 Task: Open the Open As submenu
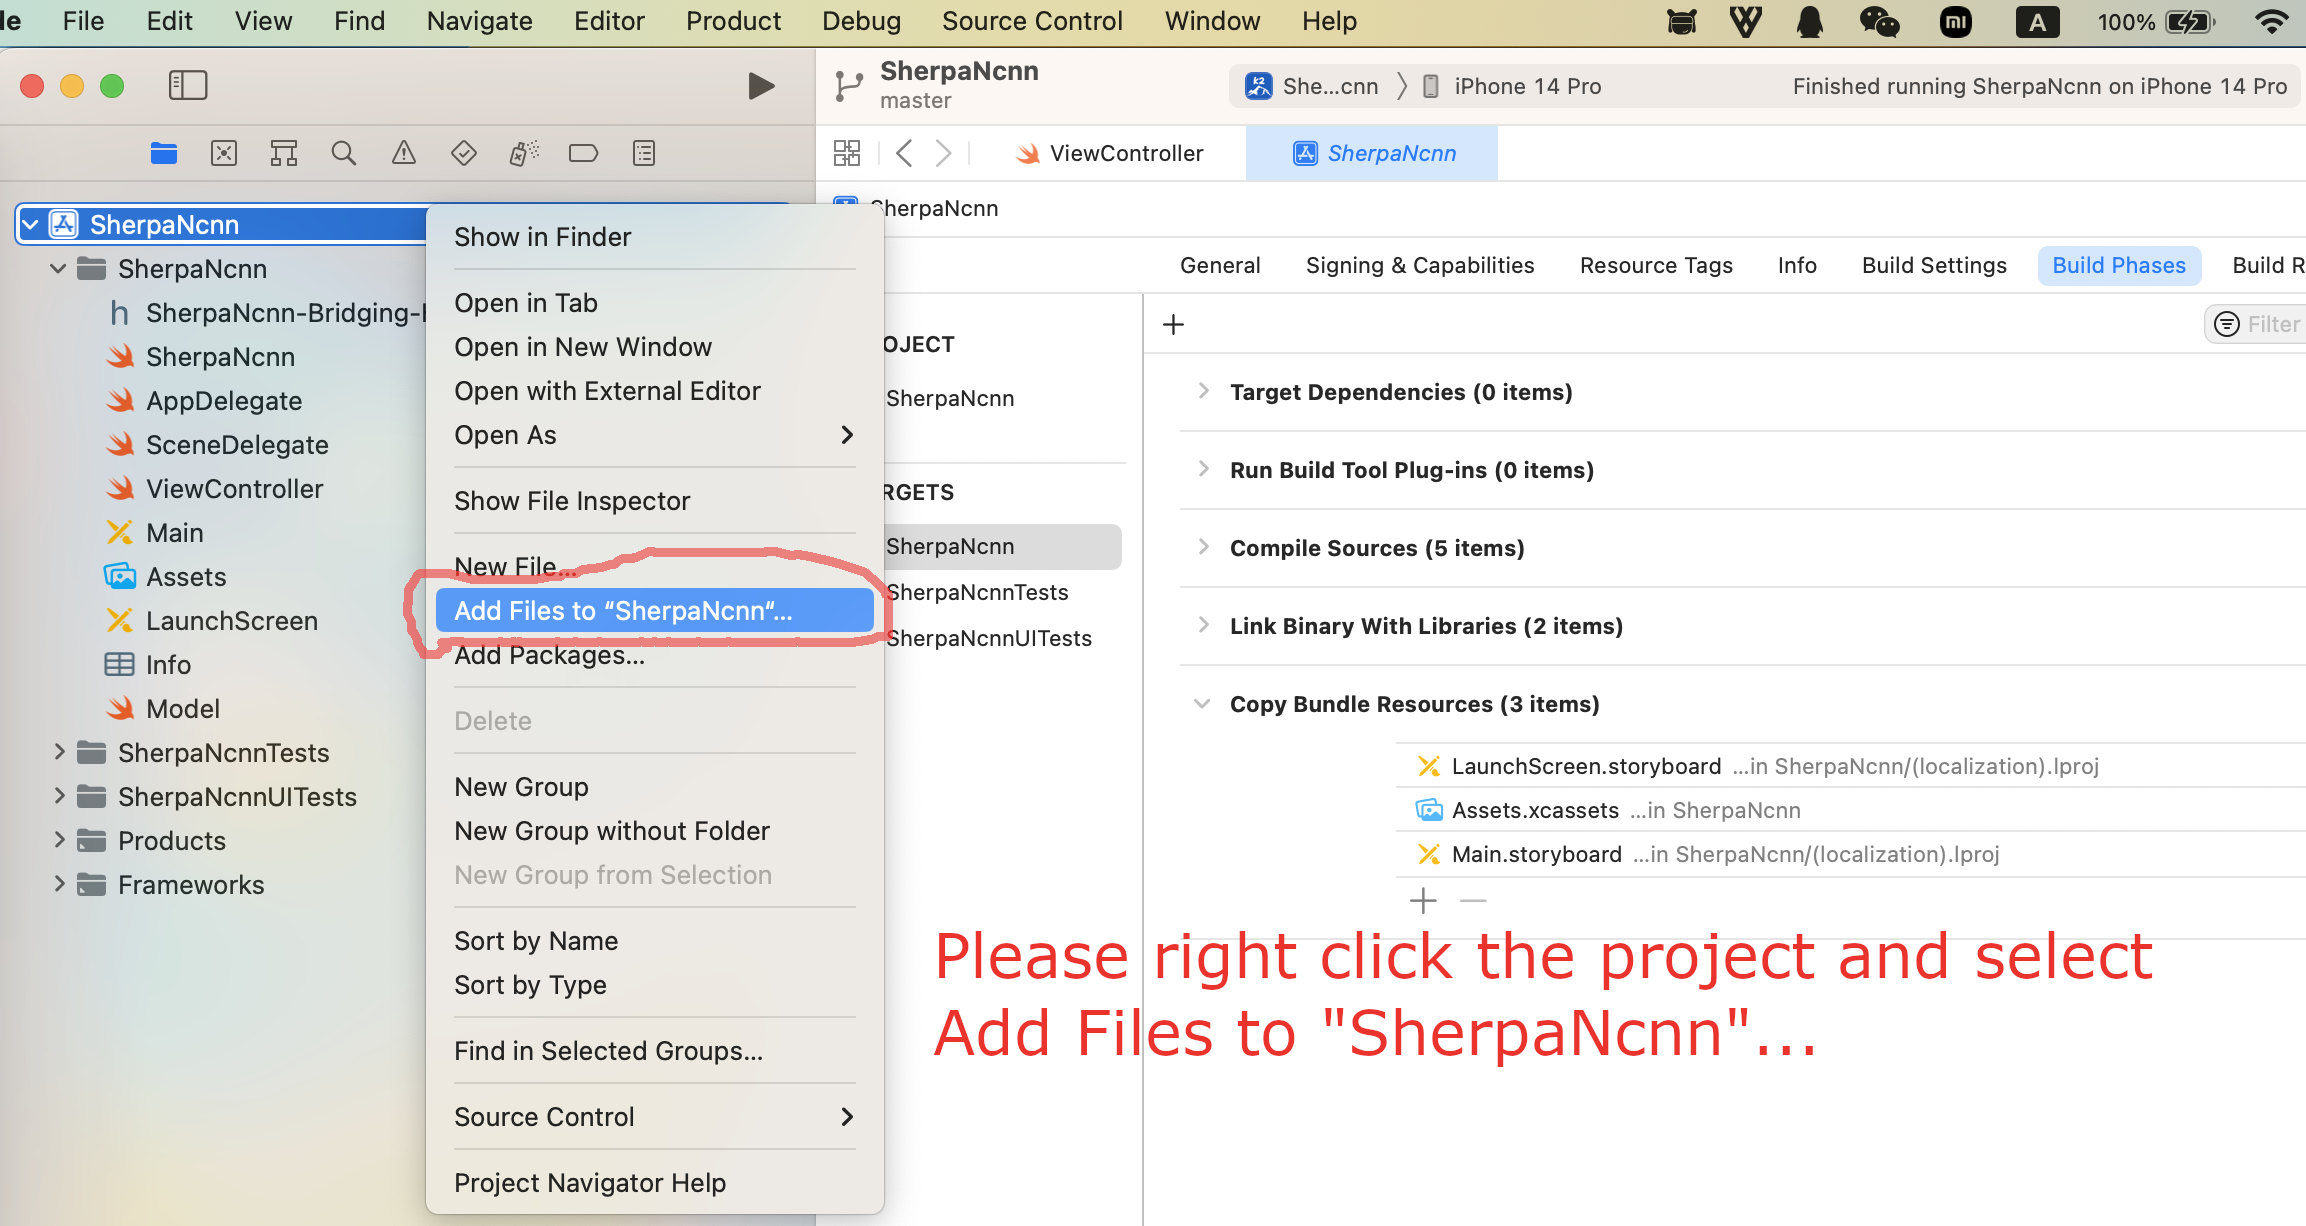pyautogui.click(x=655, y=435)
